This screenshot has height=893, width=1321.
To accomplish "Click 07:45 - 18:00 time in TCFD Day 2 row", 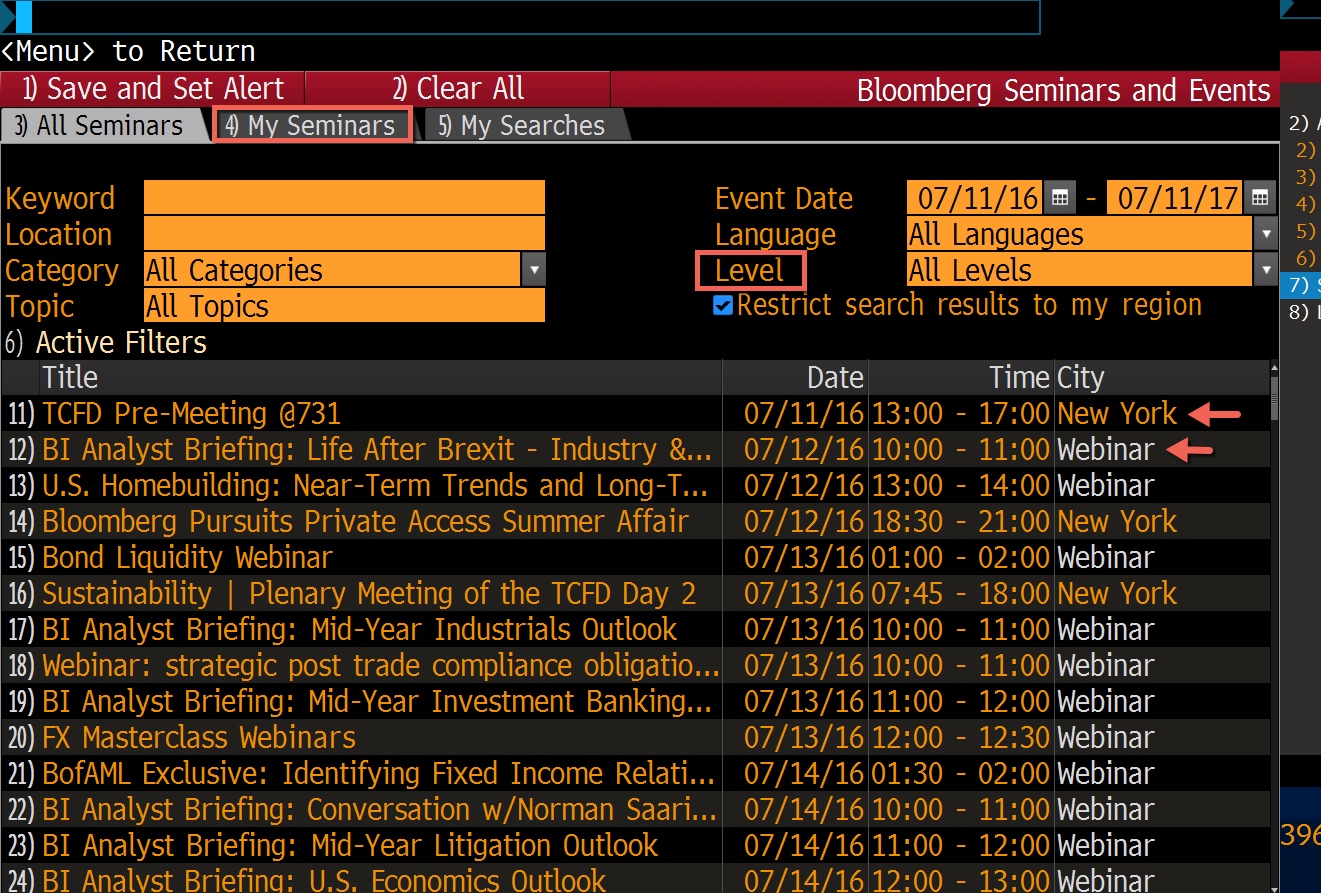I will coord(960,593).
